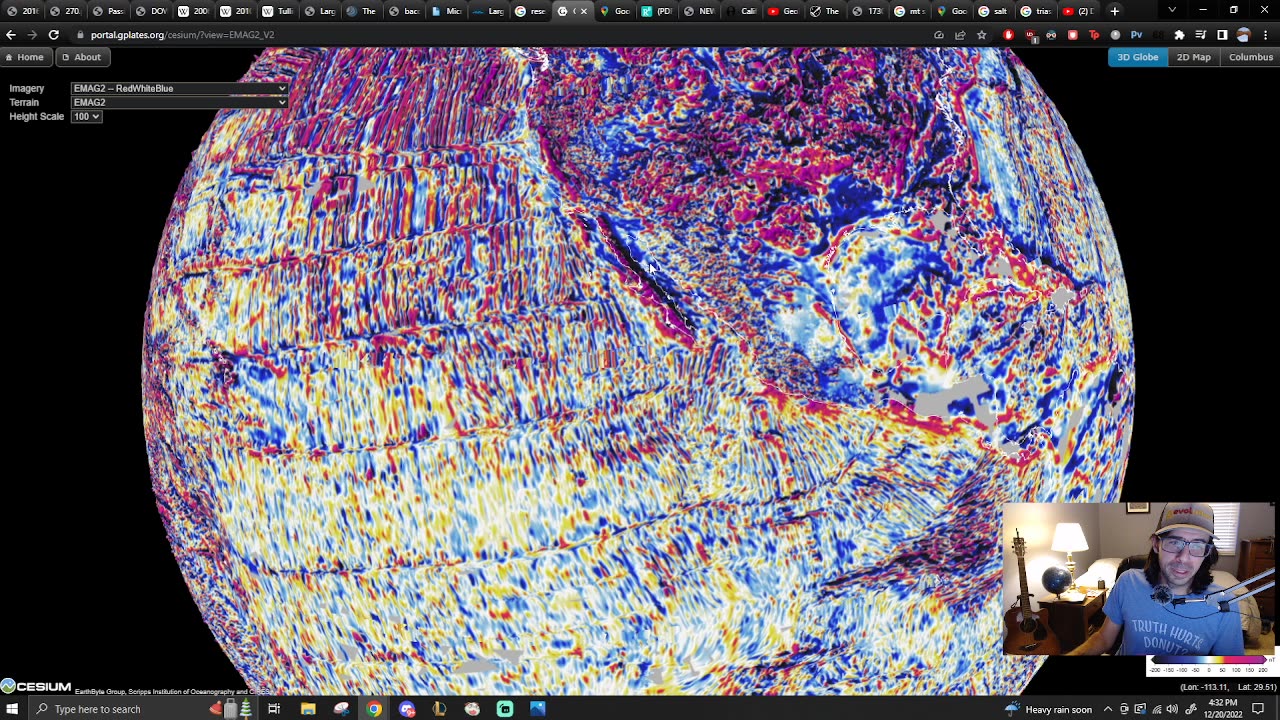
Task: Expand the tab search chevron
Action: [1172, 11]
